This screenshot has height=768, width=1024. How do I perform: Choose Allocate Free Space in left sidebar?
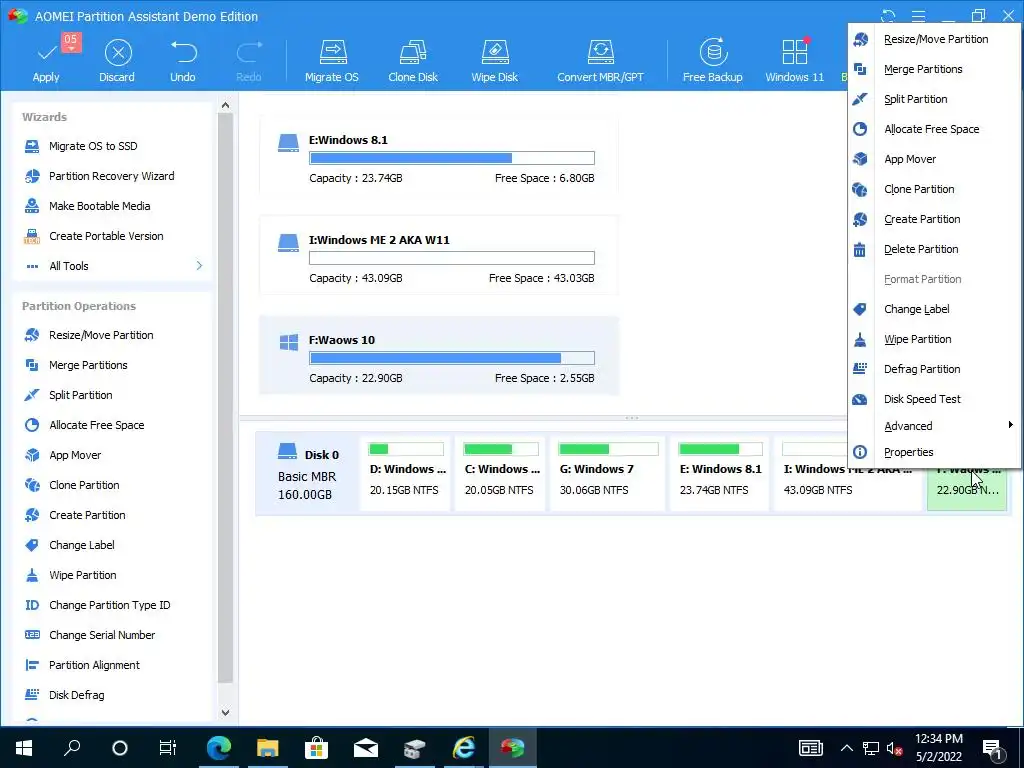tap(97, 425)
